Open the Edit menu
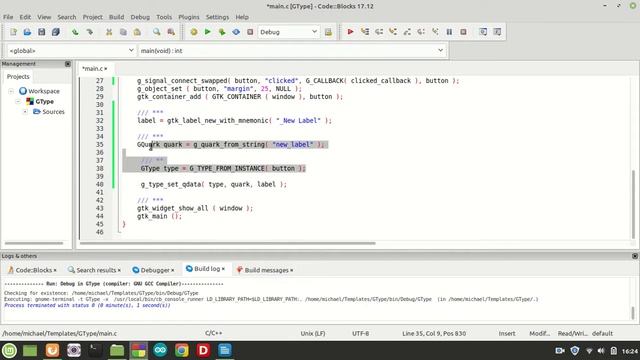This screenshot has height=360, width=640. pyautogui.click(x=25, y=17)
